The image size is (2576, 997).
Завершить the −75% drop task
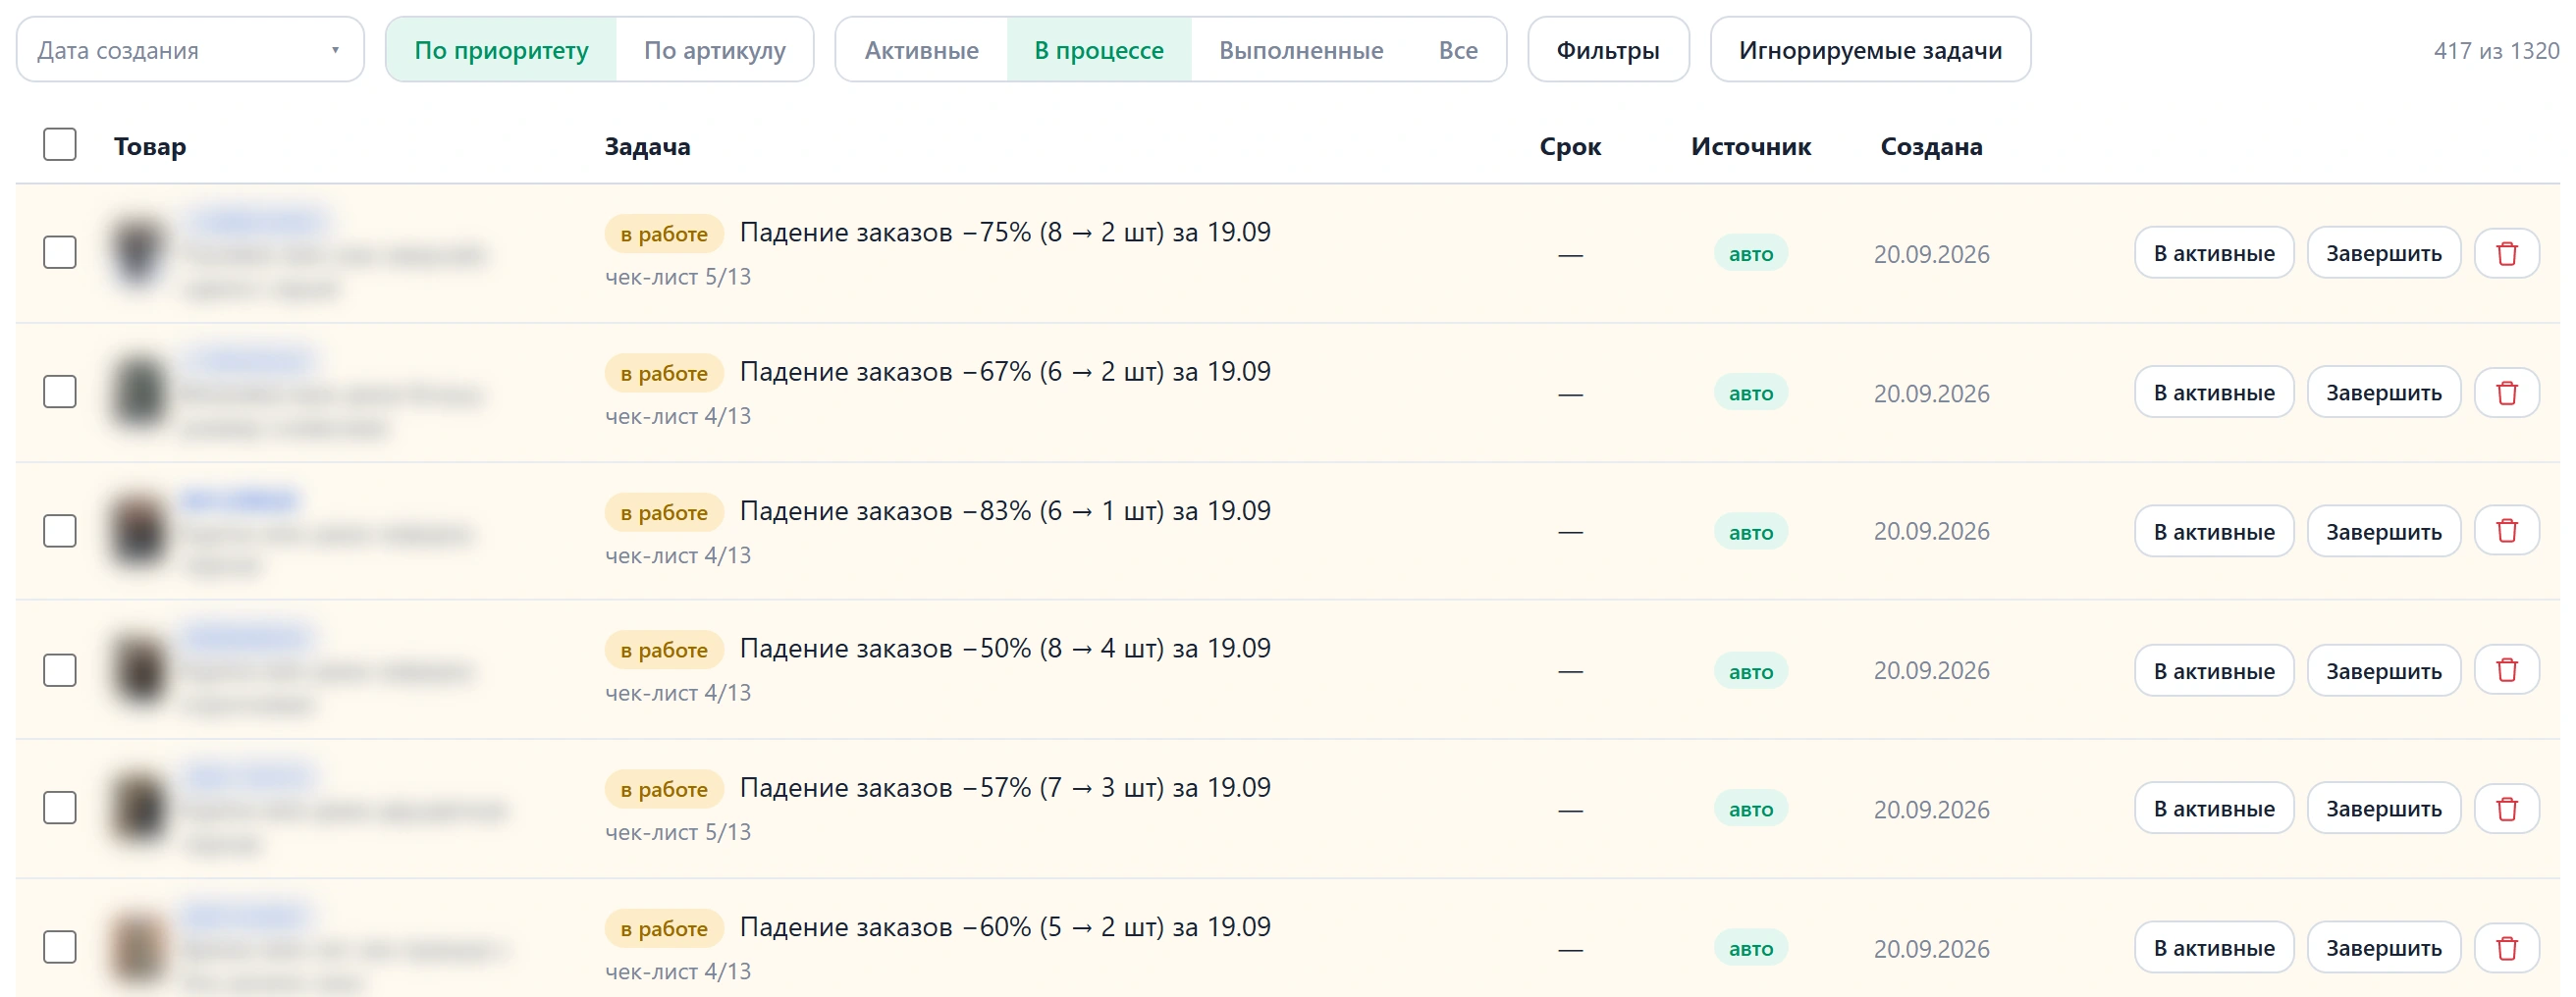(2383, 253)
